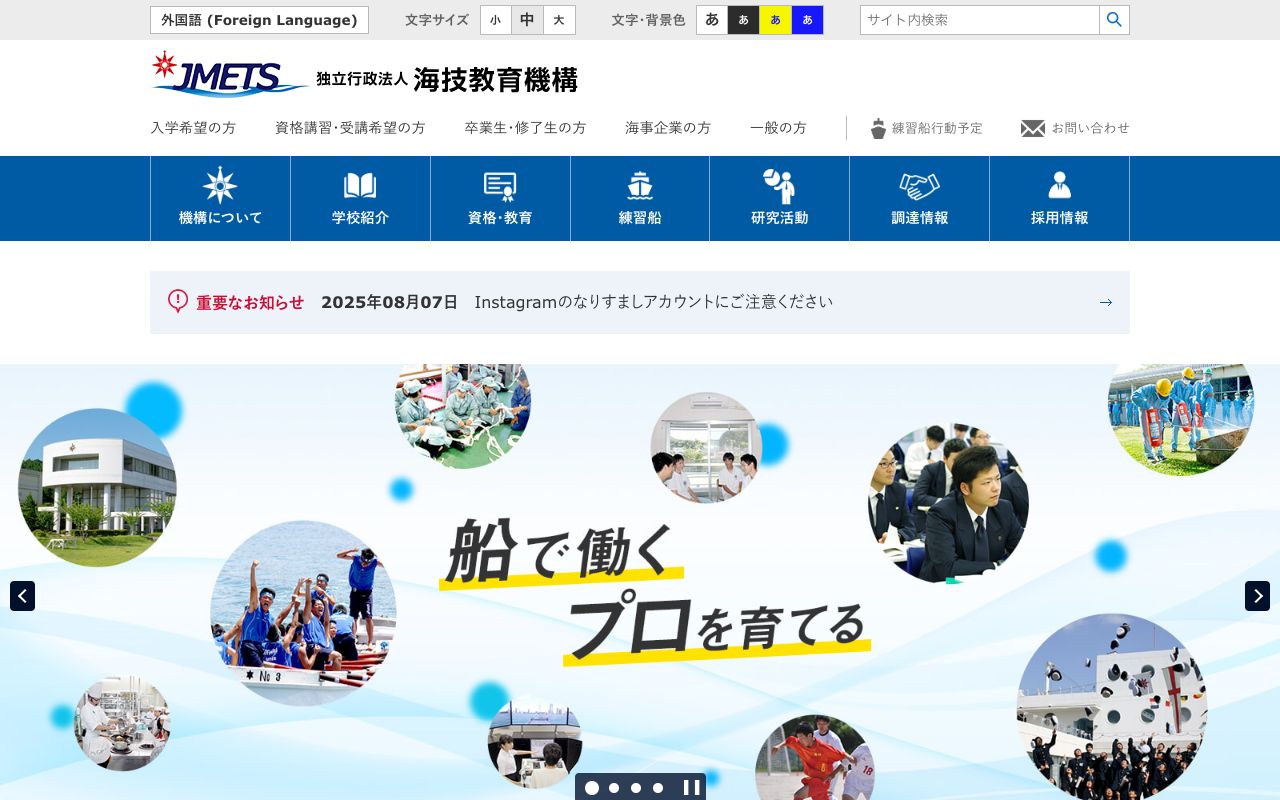The image size is (1280, 800).
Task: Click the 研究活動 presenter icon
Action: tap(780, 186)
